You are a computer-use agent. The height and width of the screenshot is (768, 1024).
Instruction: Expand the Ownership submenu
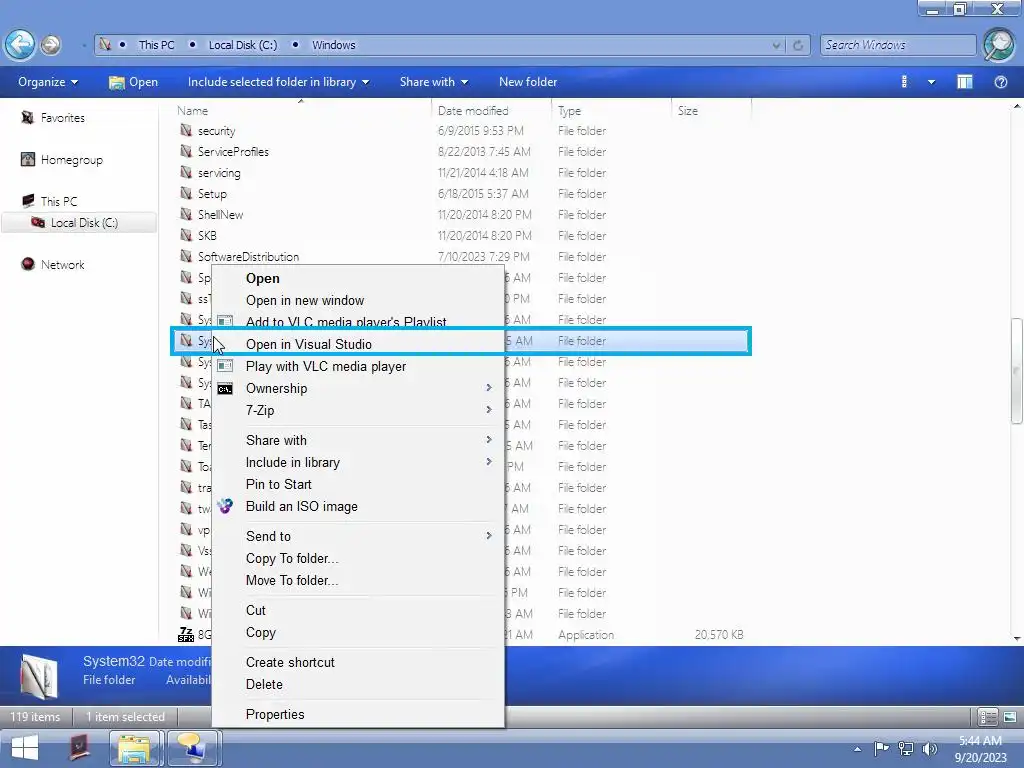coord(358,389)
